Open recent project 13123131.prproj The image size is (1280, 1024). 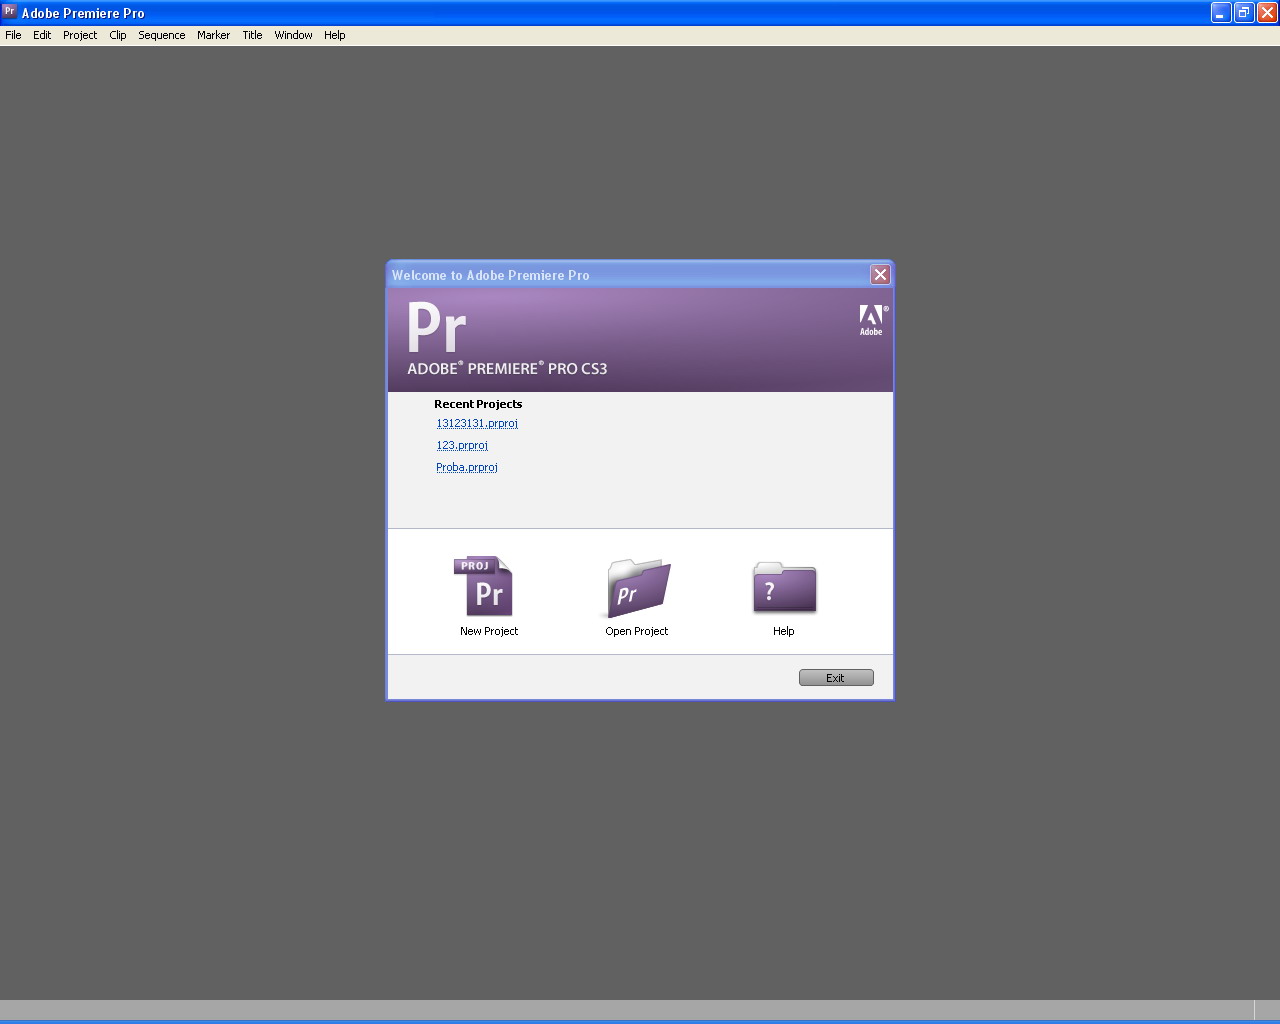click(477, 423)
